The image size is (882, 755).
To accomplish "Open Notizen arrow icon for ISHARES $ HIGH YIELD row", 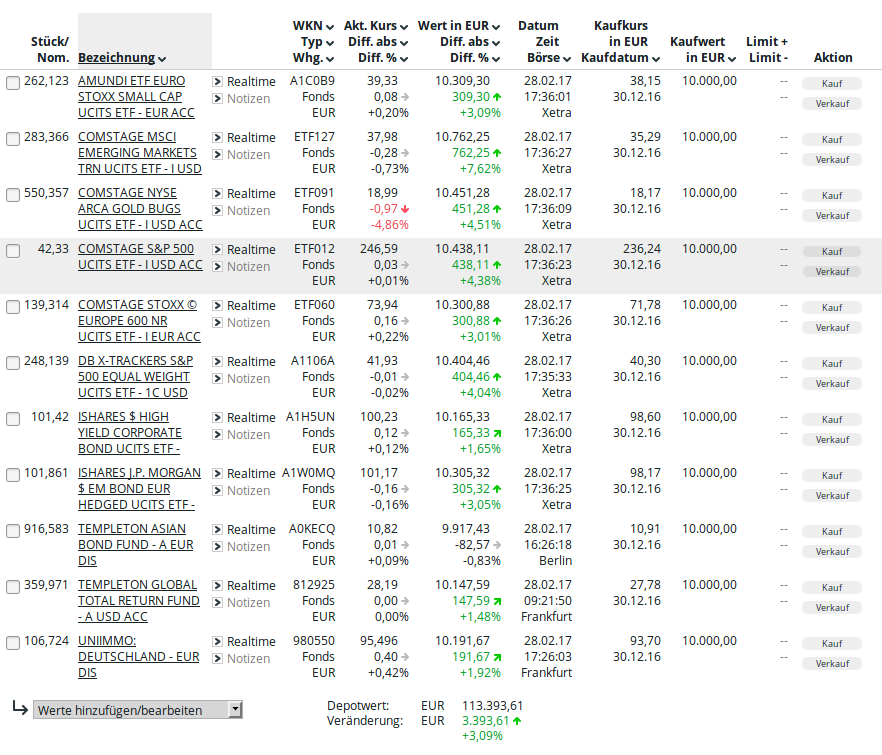I will coord(217,435).
